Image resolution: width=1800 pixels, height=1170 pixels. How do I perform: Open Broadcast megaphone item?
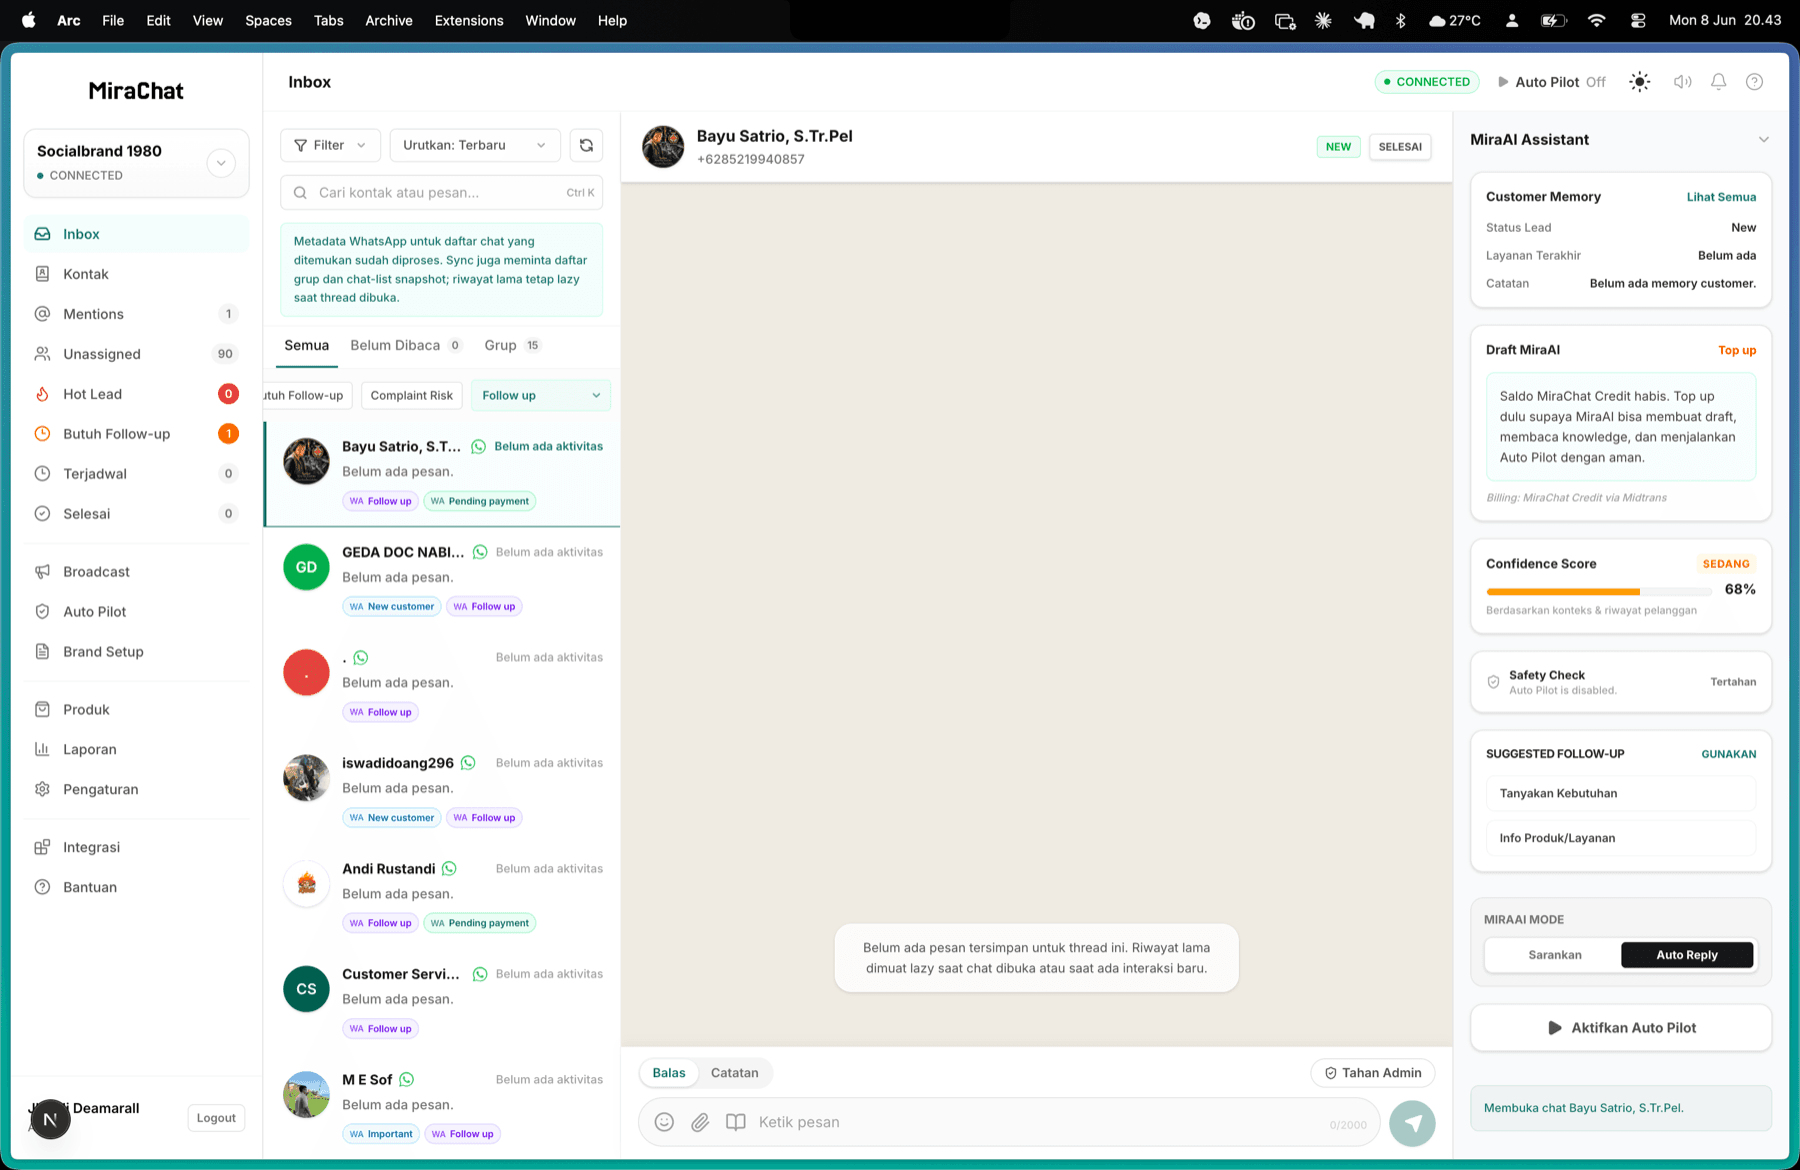coord(136,572)
